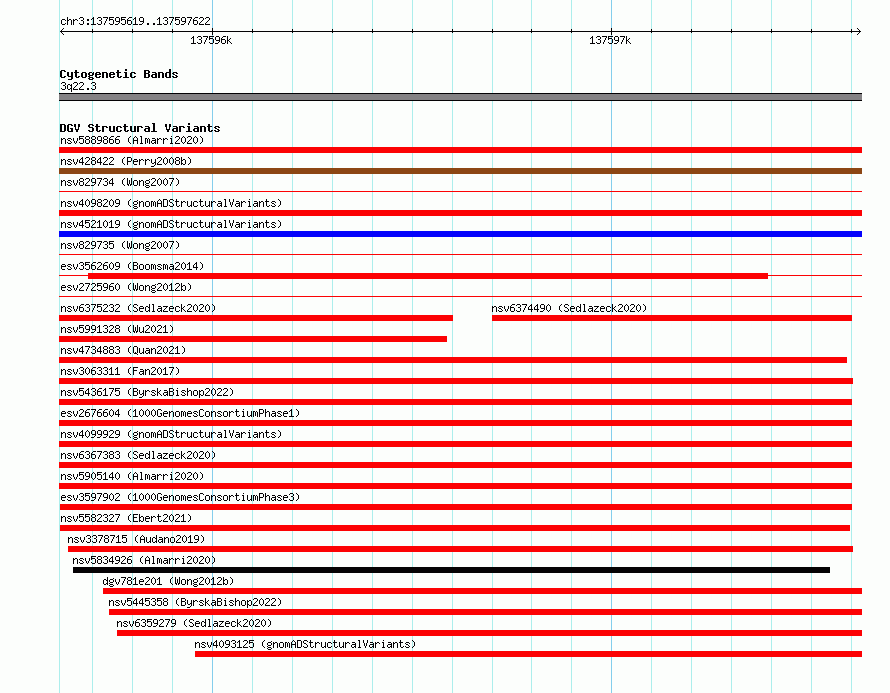Click the red nsv6374490 variant bar

pyautogui.click(x=671, y=318)
